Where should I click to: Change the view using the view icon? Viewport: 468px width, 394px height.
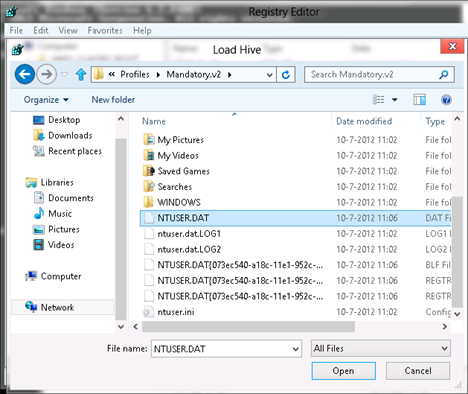378,99
